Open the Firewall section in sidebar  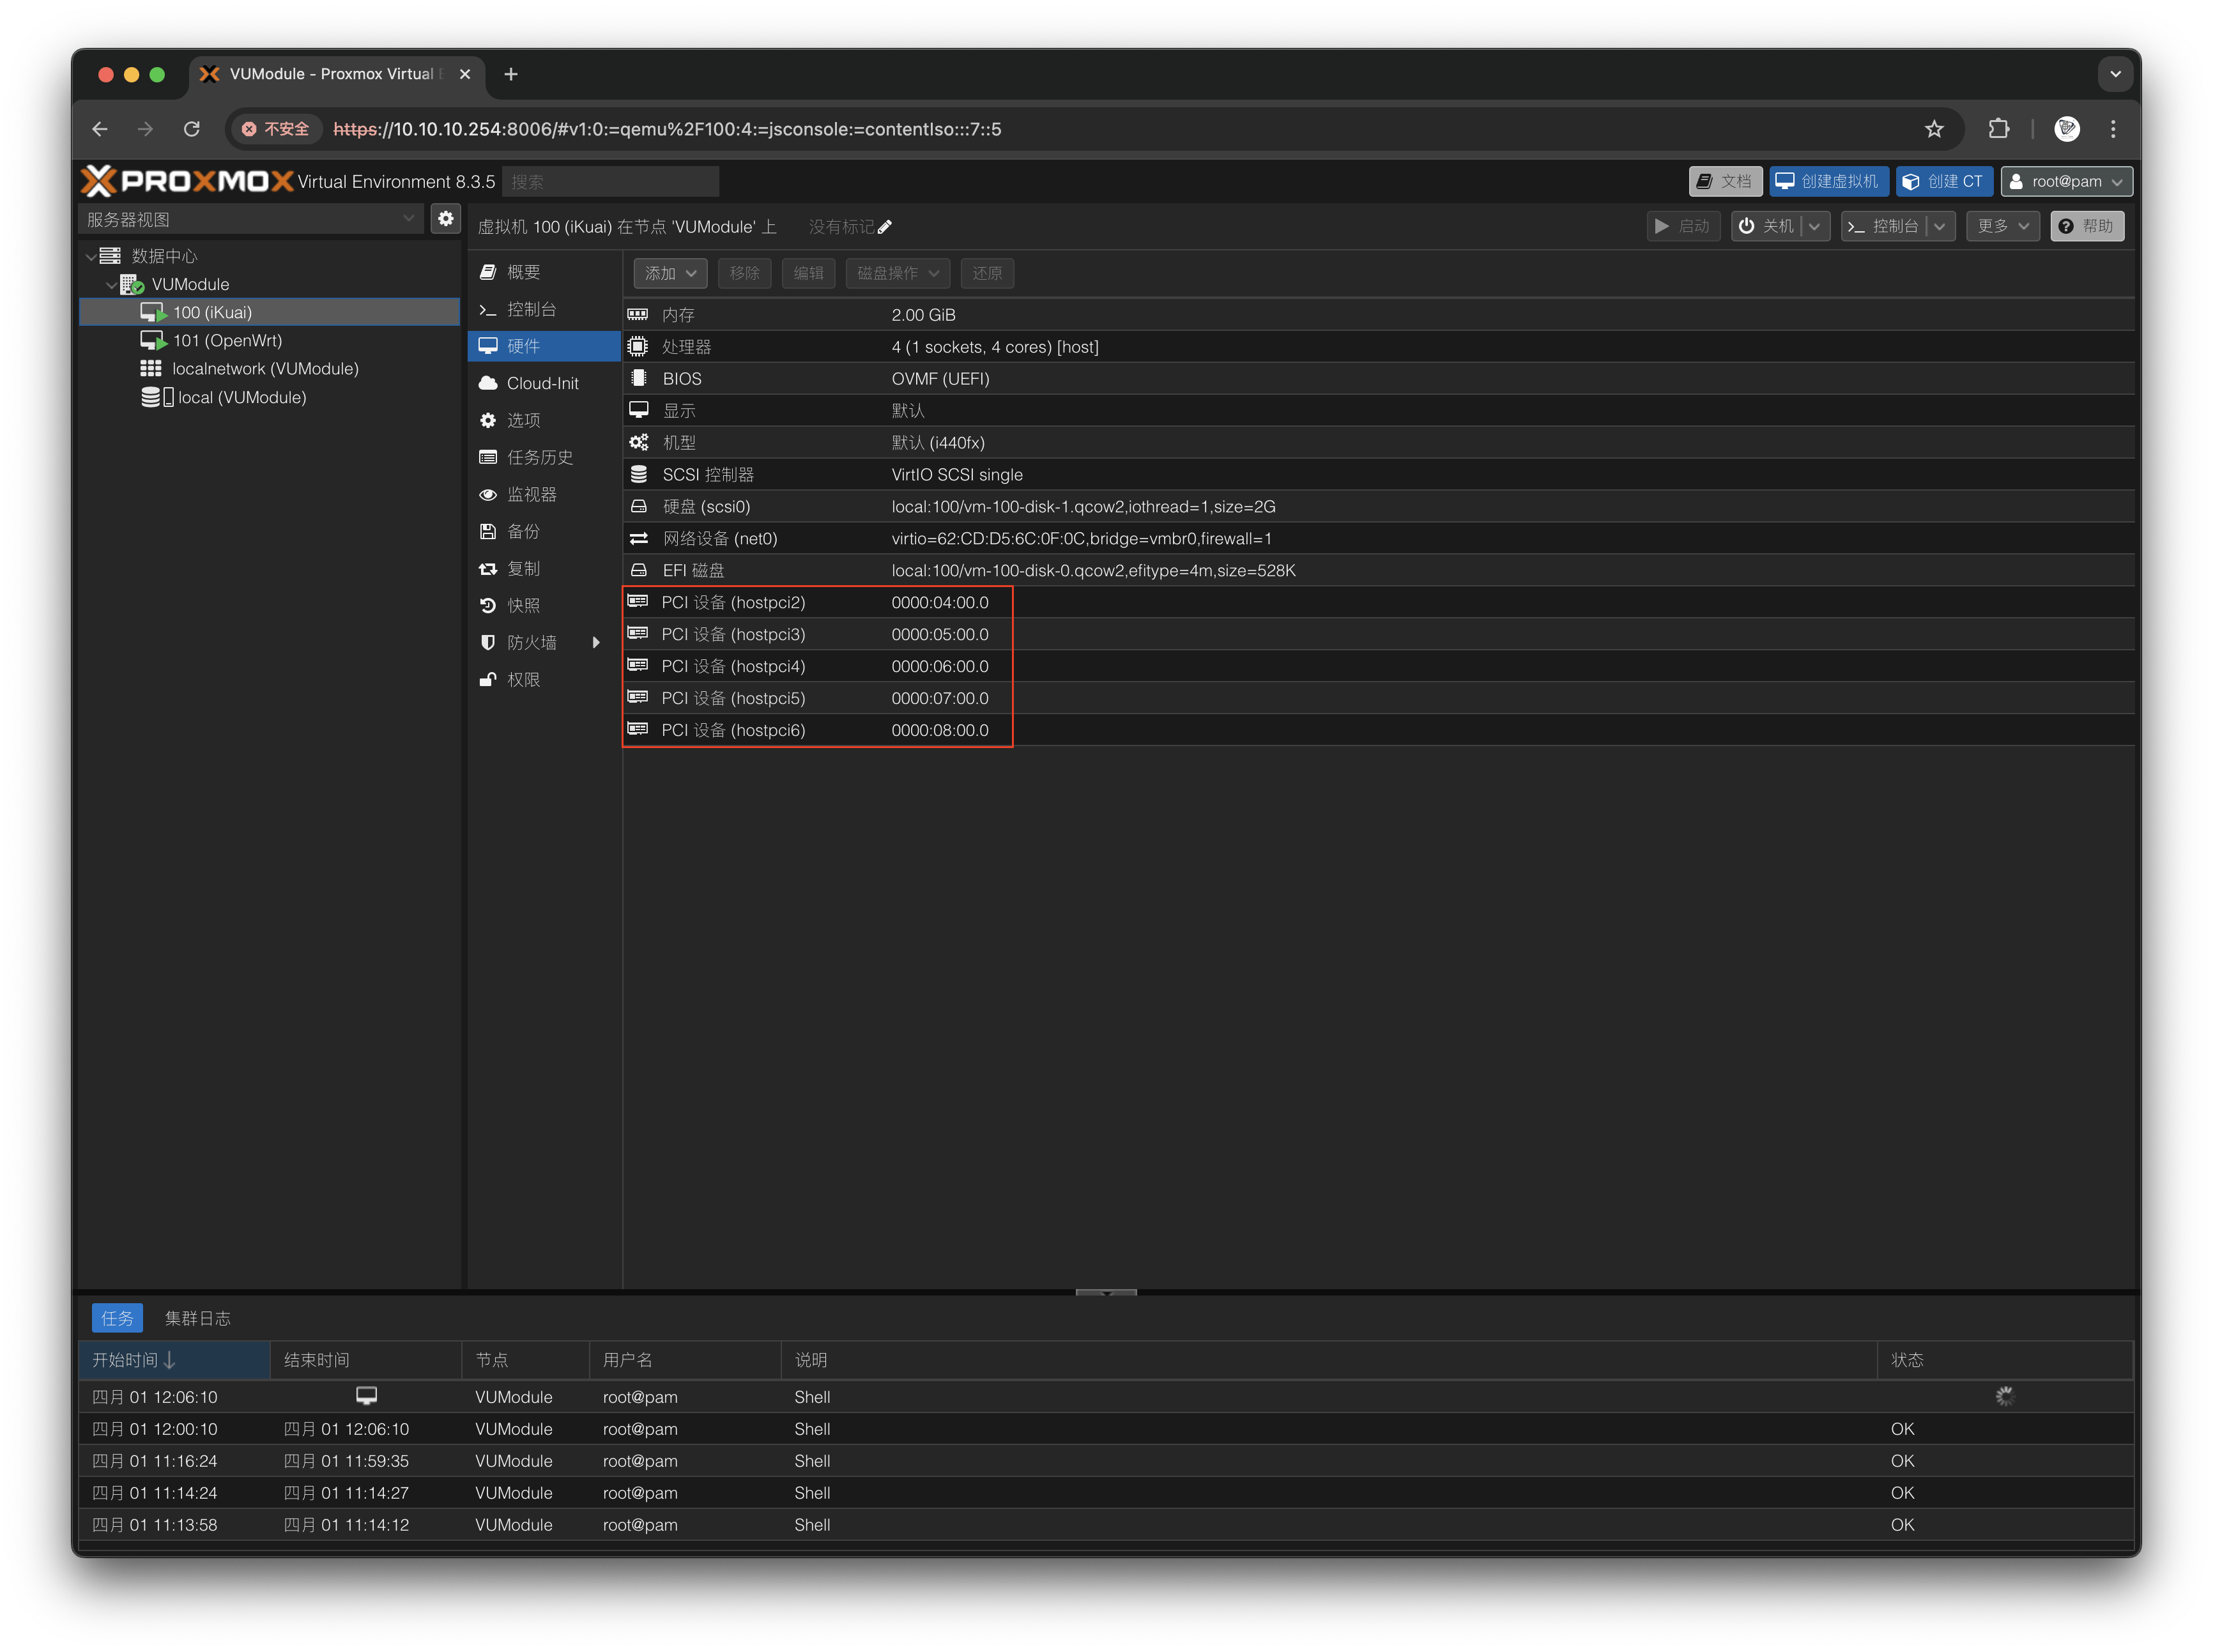(x=531, y=643)
